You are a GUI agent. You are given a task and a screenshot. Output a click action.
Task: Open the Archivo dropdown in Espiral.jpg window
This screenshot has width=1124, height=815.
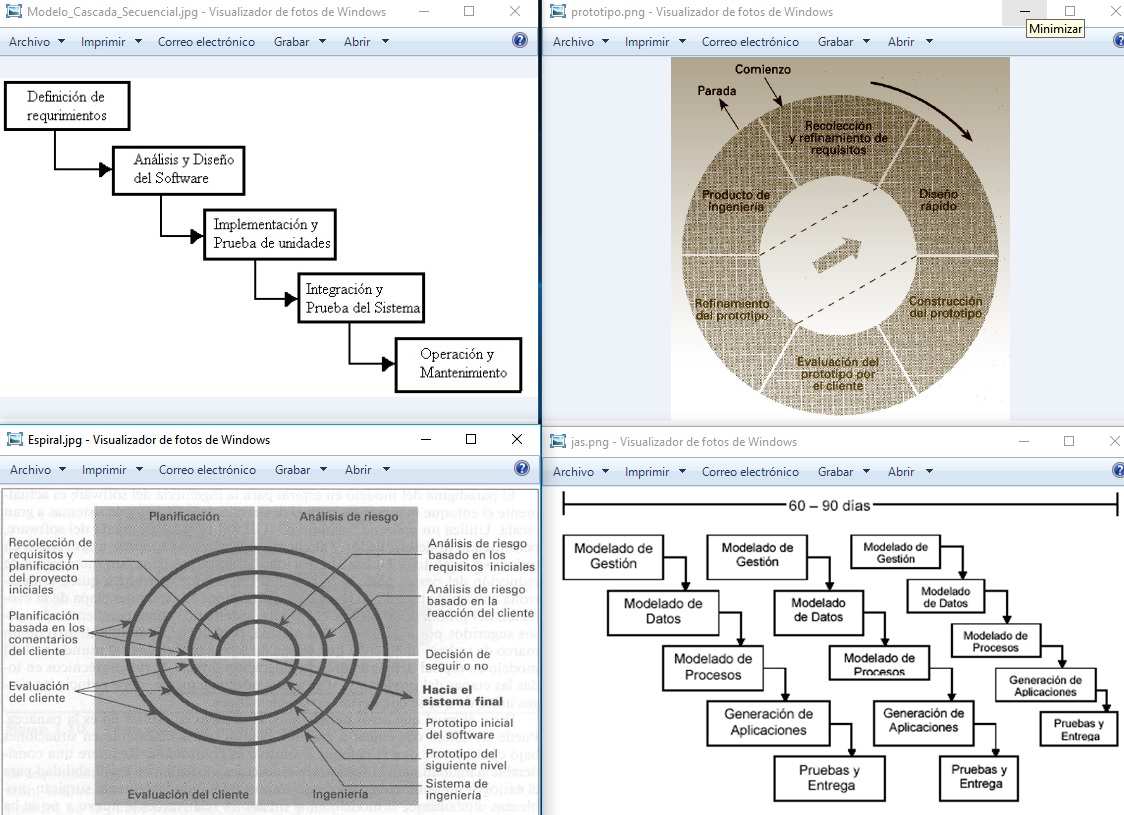coord(36,469)
